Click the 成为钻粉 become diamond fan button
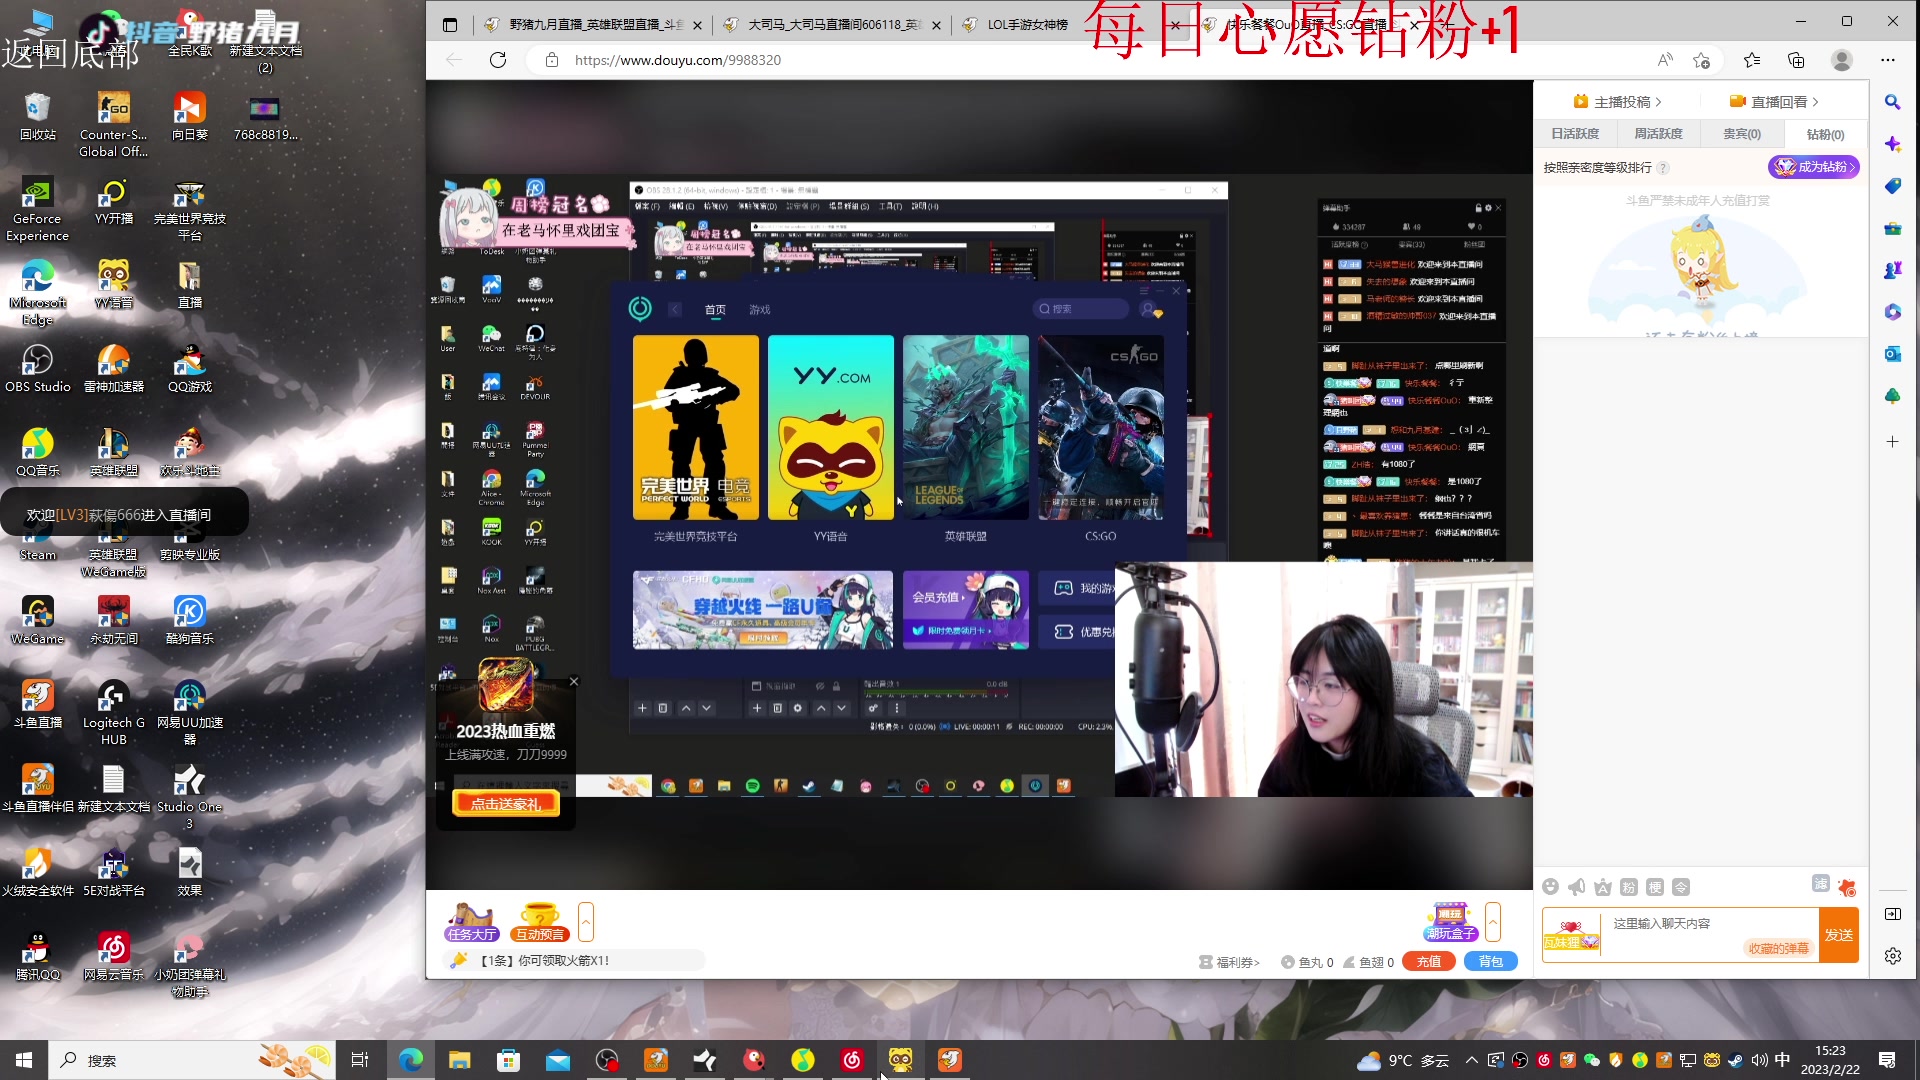Viewport: 1920px width, 1080px height. coord(1816,167)
